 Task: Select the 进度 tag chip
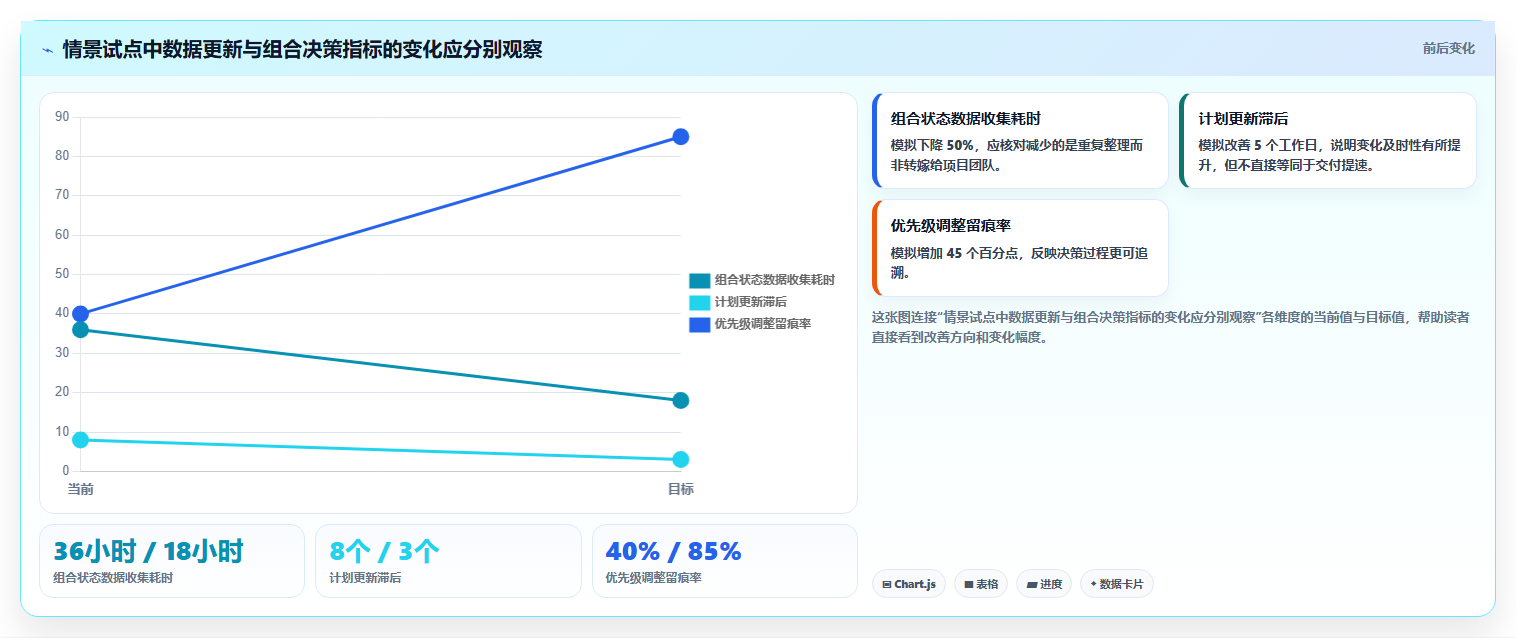[1044, 584]
